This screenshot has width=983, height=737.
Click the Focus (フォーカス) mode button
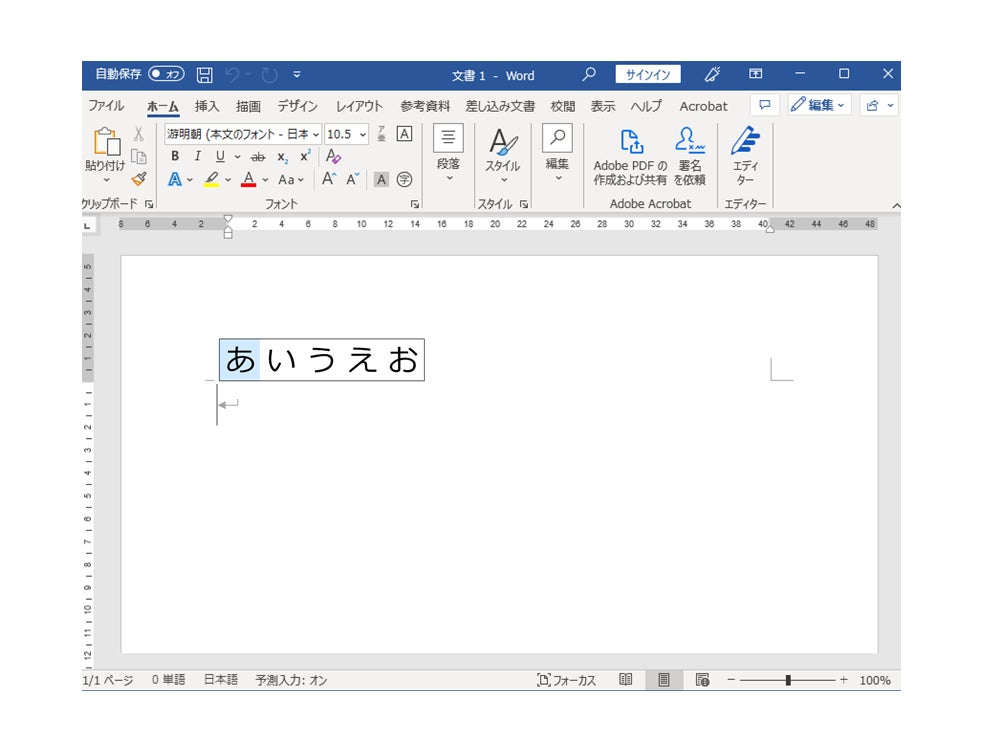click(x=566, y=680)
